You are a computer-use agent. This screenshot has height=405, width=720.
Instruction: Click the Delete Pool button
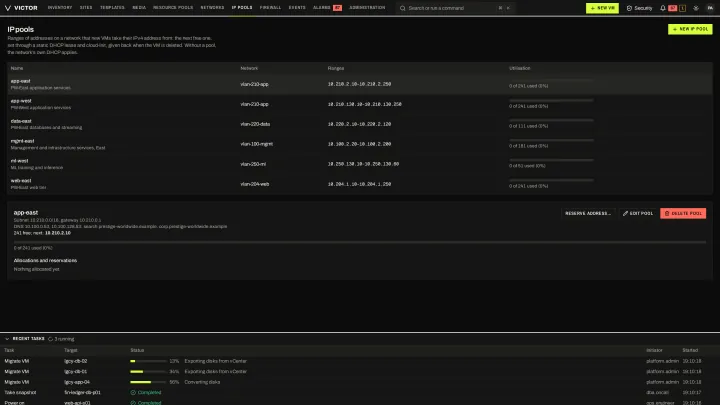[x=683, y=214]
